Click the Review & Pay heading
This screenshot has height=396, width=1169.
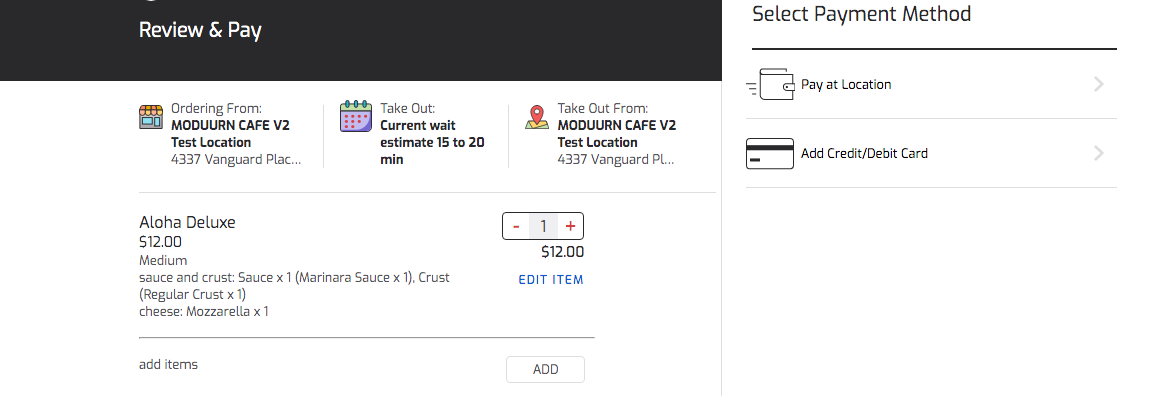point(200,31)
